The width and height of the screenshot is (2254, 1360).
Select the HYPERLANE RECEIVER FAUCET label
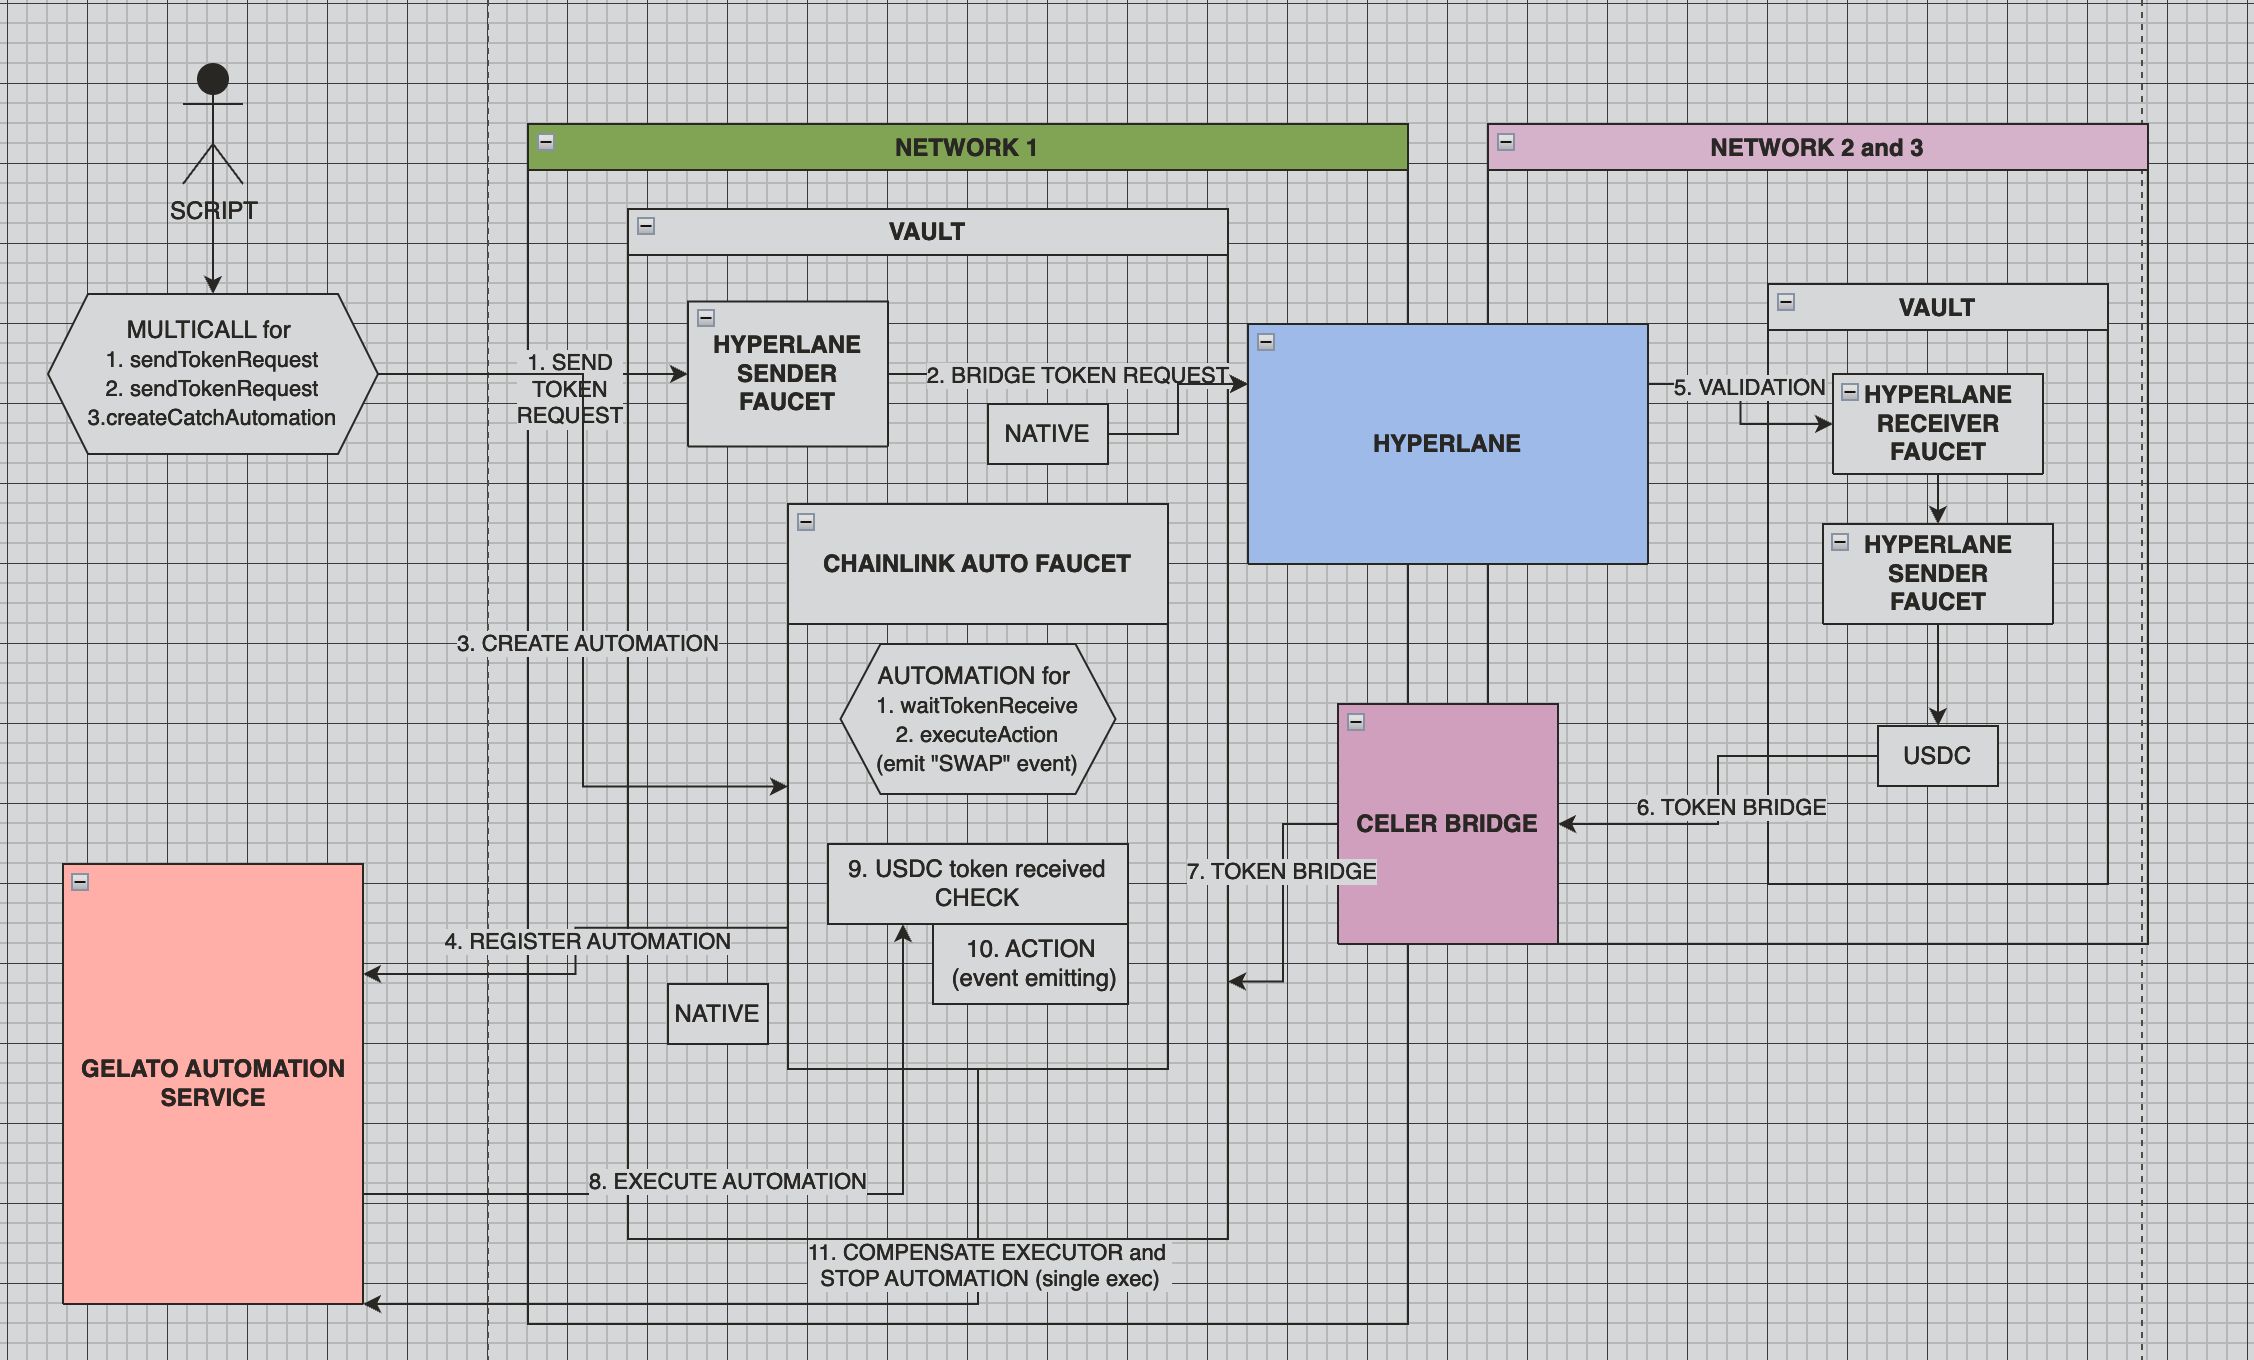tap(1937, 423)
